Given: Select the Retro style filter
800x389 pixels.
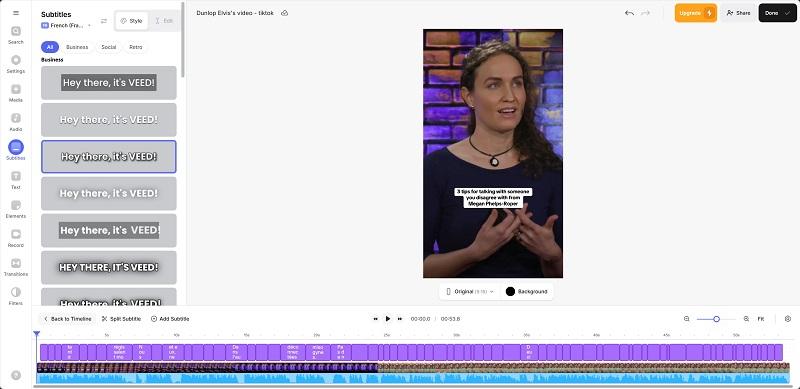Looking at the screenshot, I should (136, 47).
